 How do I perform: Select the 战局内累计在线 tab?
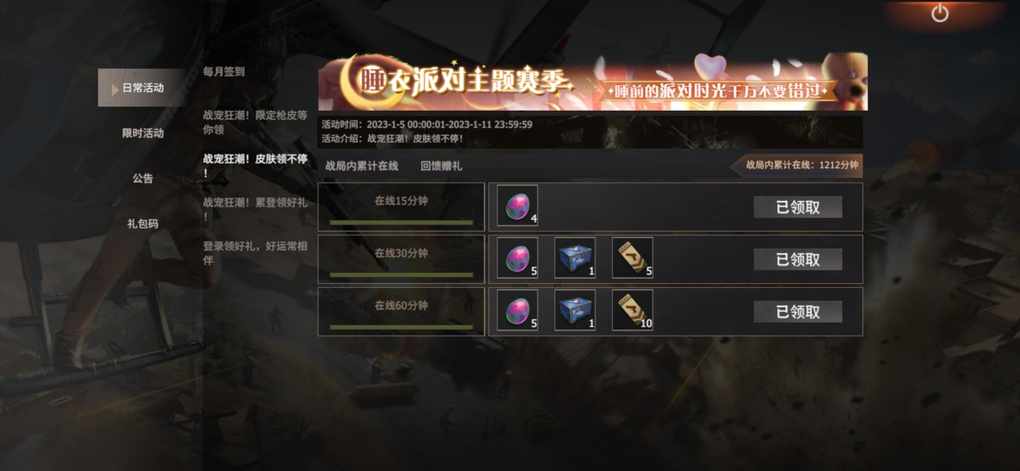[362, 166]
